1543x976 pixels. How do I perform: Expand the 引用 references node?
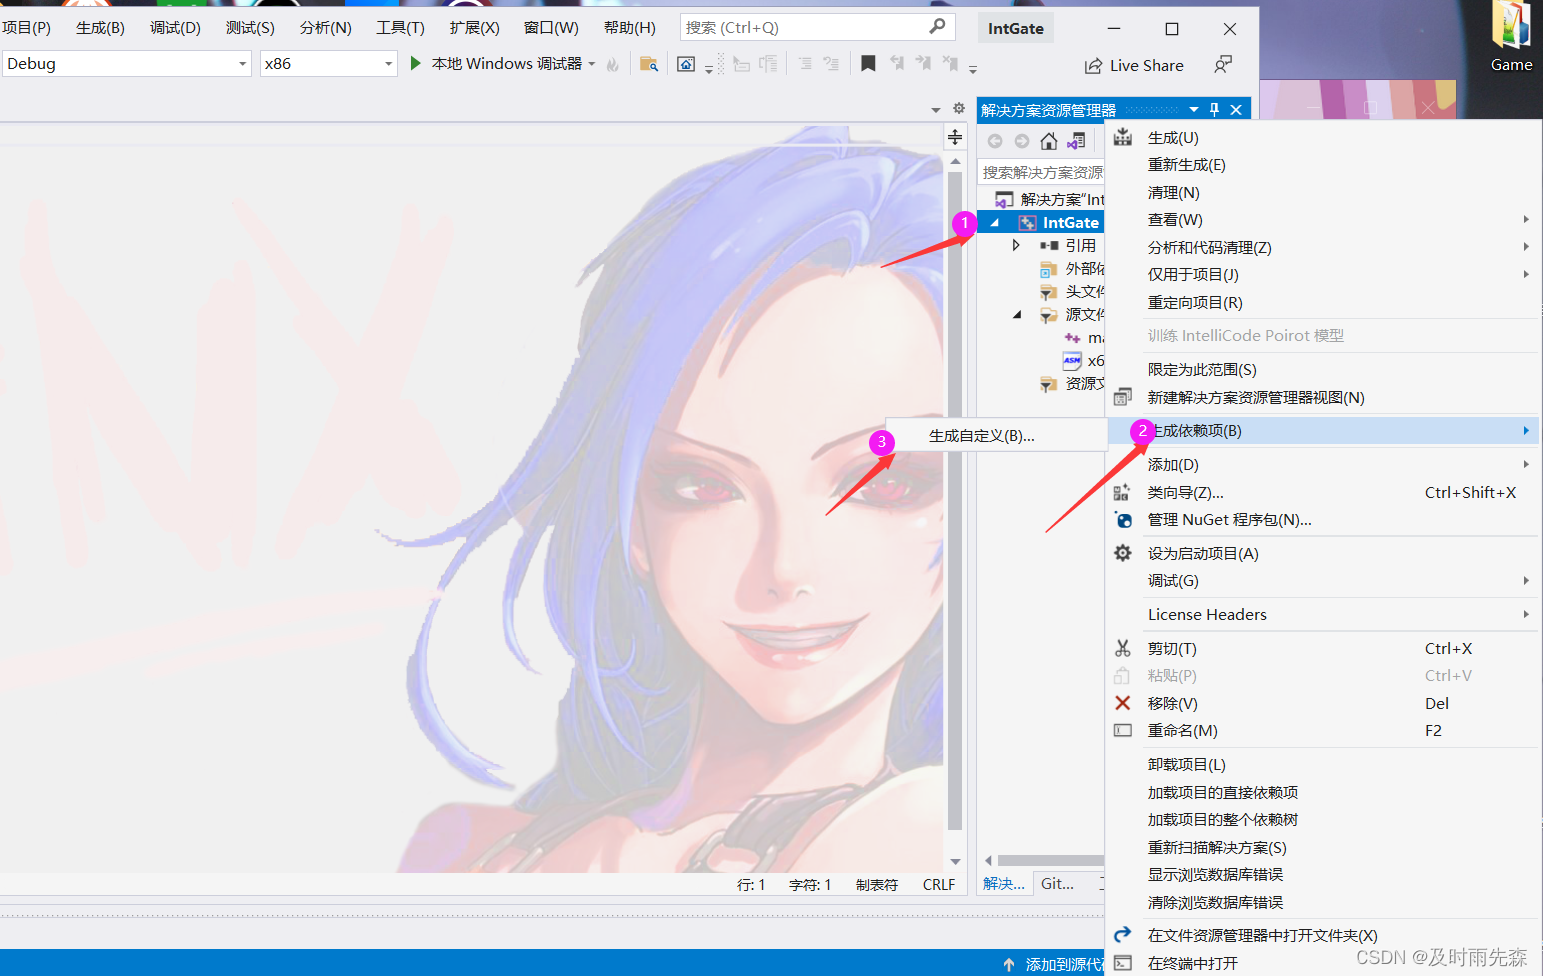pos(1016,245)
